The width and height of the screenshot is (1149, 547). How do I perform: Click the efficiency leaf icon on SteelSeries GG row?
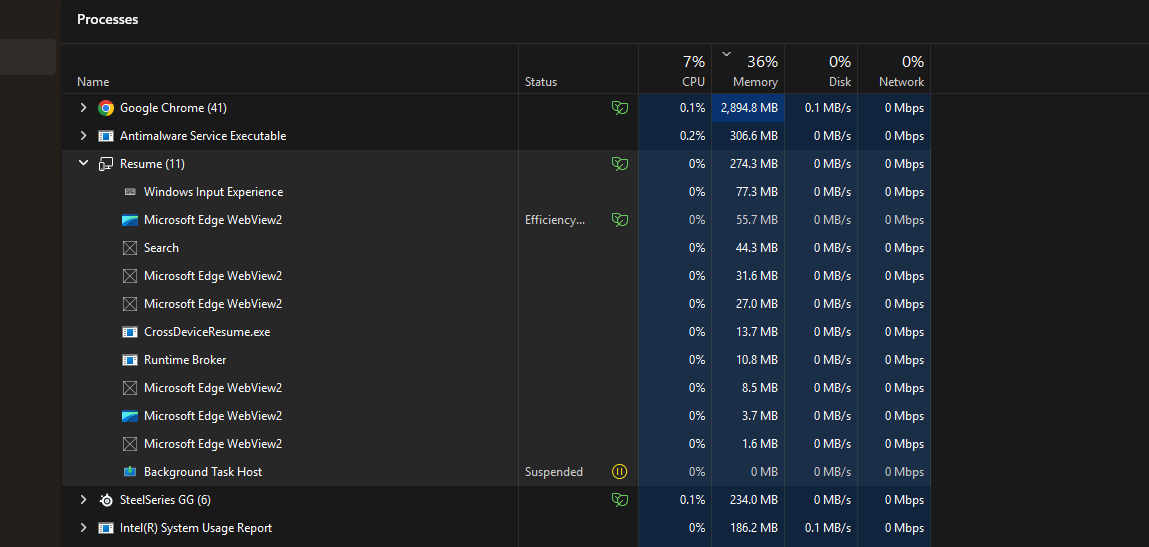tap(620, 500)
